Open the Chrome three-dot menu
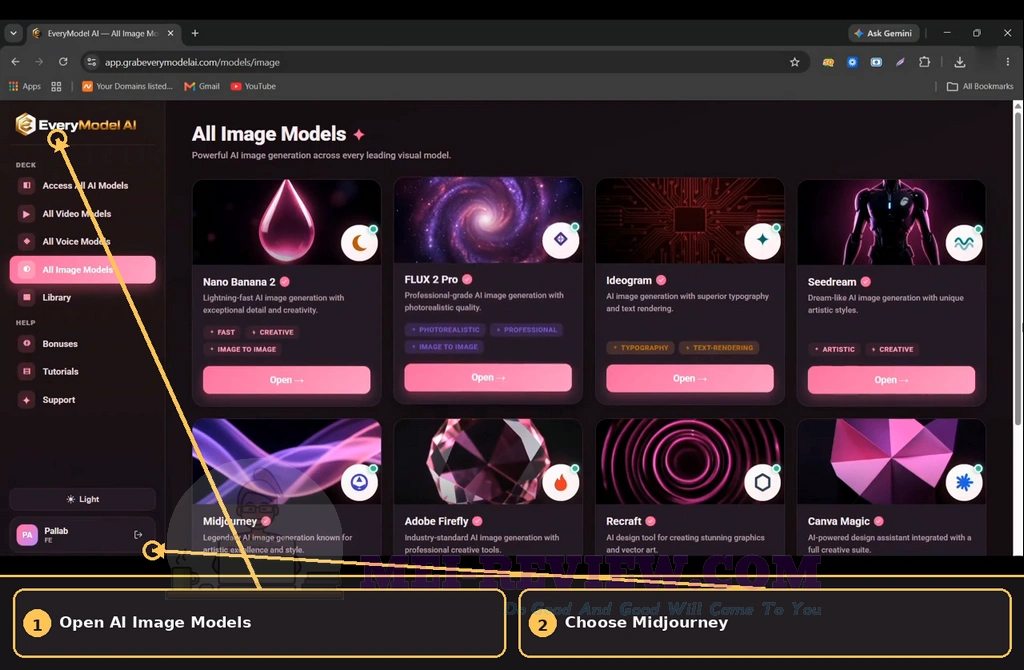This screenshot has width=1024, height=670. pyautogui.click(x=1008, y=62)
